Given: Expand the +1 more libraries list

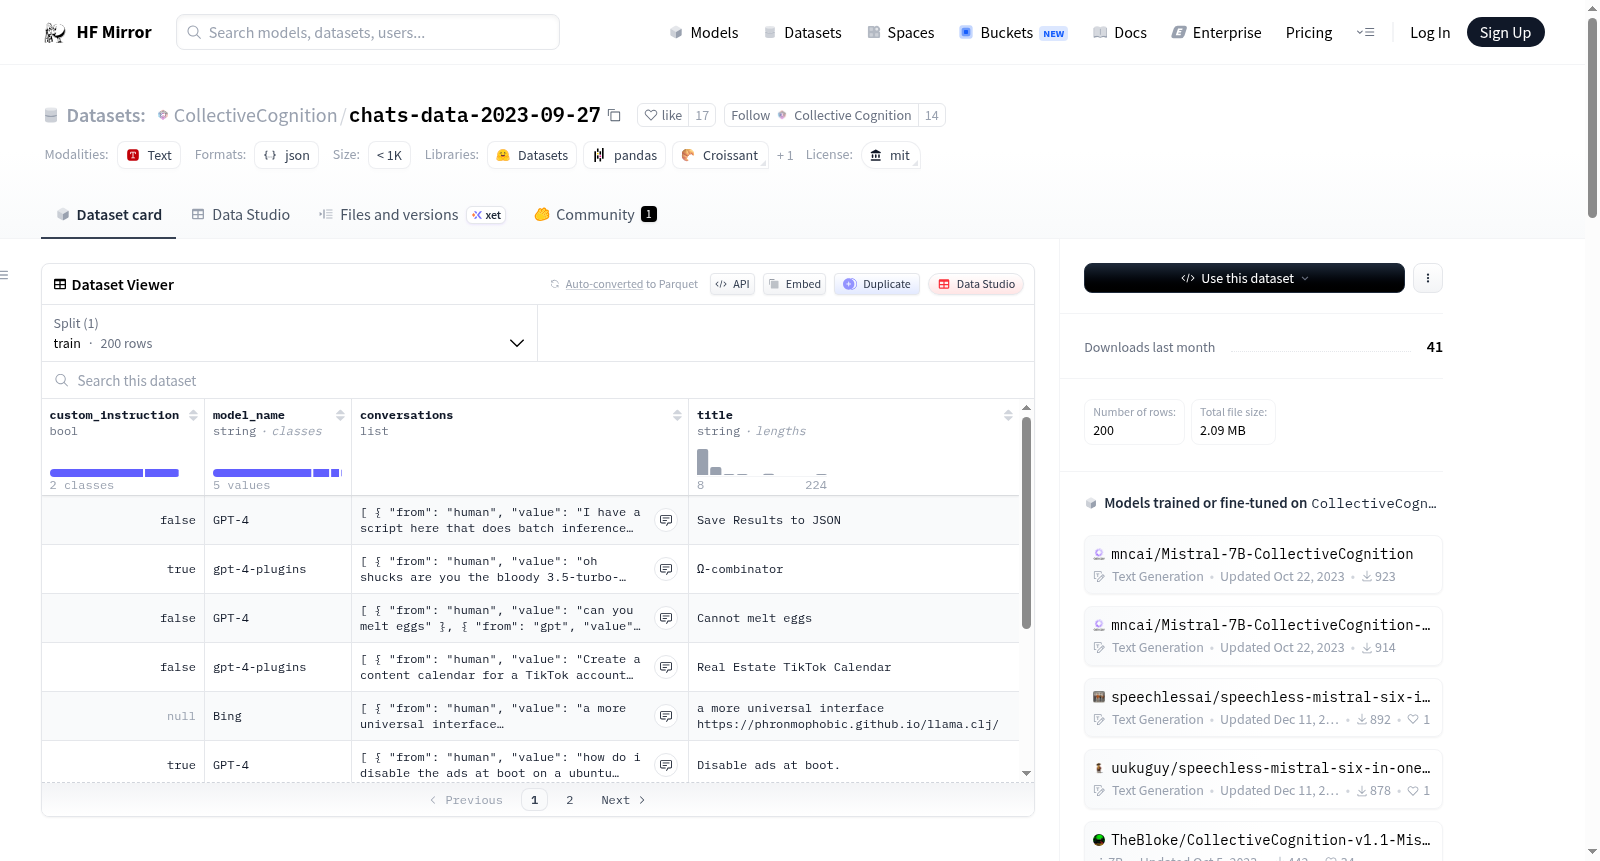Looking at the screenshot, I should click(x=785, y=156).
